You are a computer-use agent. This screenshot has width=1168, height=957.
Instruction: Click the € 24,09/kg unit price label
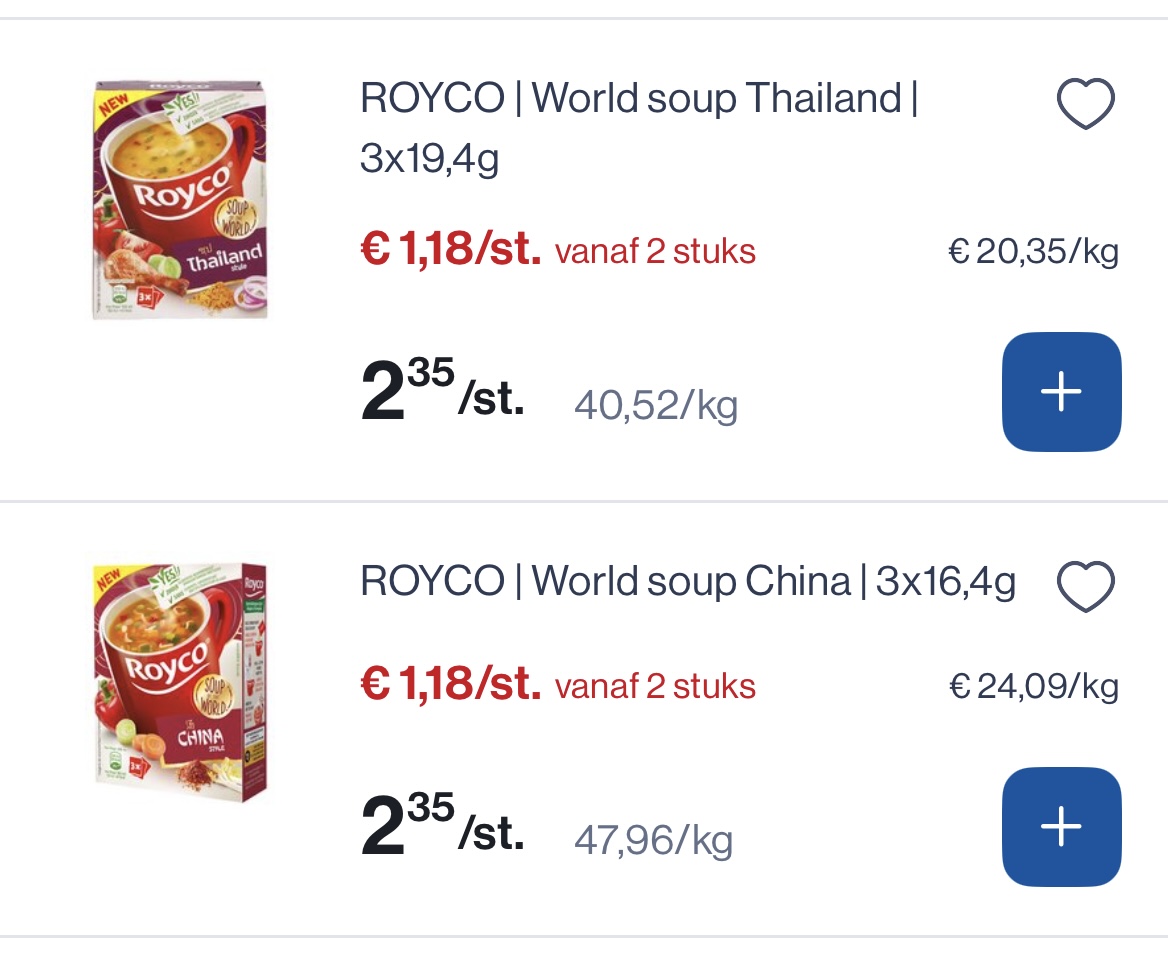tap(1034, 687)
